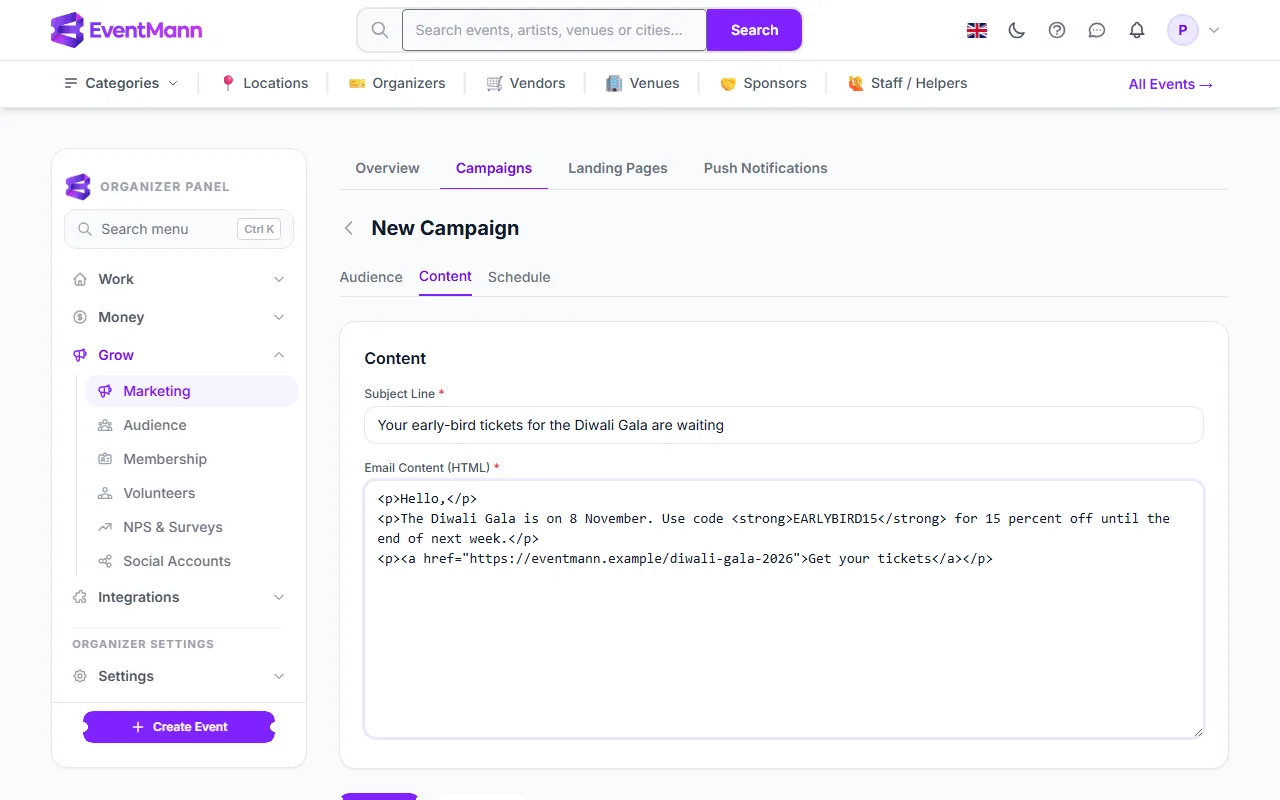Open the Categories dropdown
Viewport: 1280px width, 800px height.
pos(121,83)
